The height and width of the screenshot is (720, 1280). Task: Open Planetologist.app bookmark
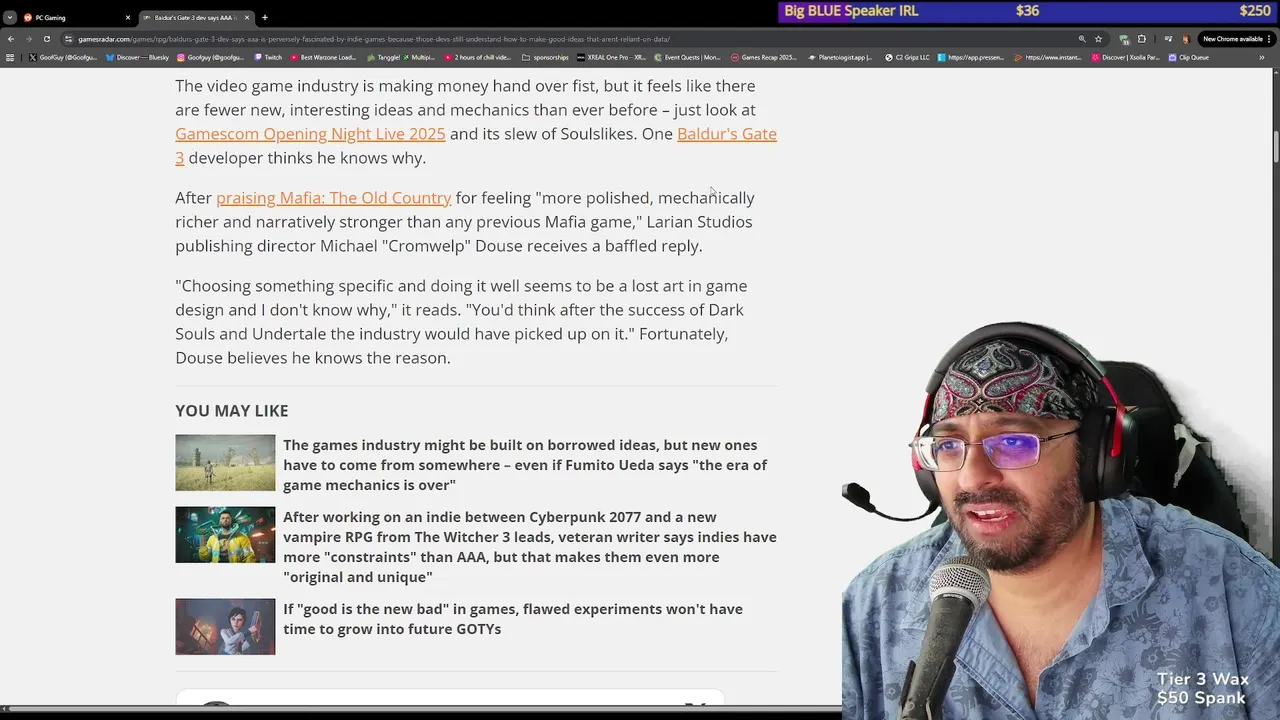(x=842, y=57)
